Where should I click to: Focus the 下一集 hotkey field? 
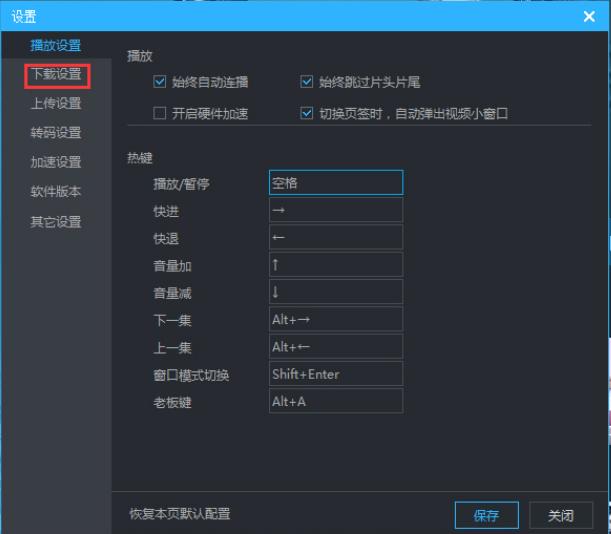tap(335, 319)
